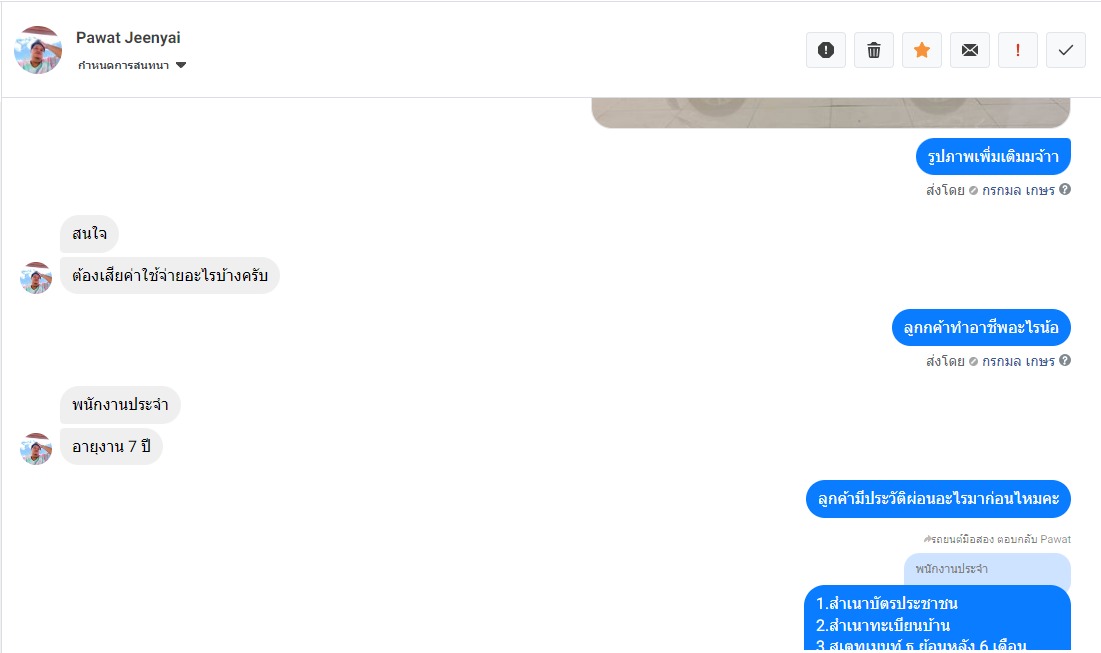Select the รูปภาพเพิ่มเติมจ้าา message bubble

point(993,157)
